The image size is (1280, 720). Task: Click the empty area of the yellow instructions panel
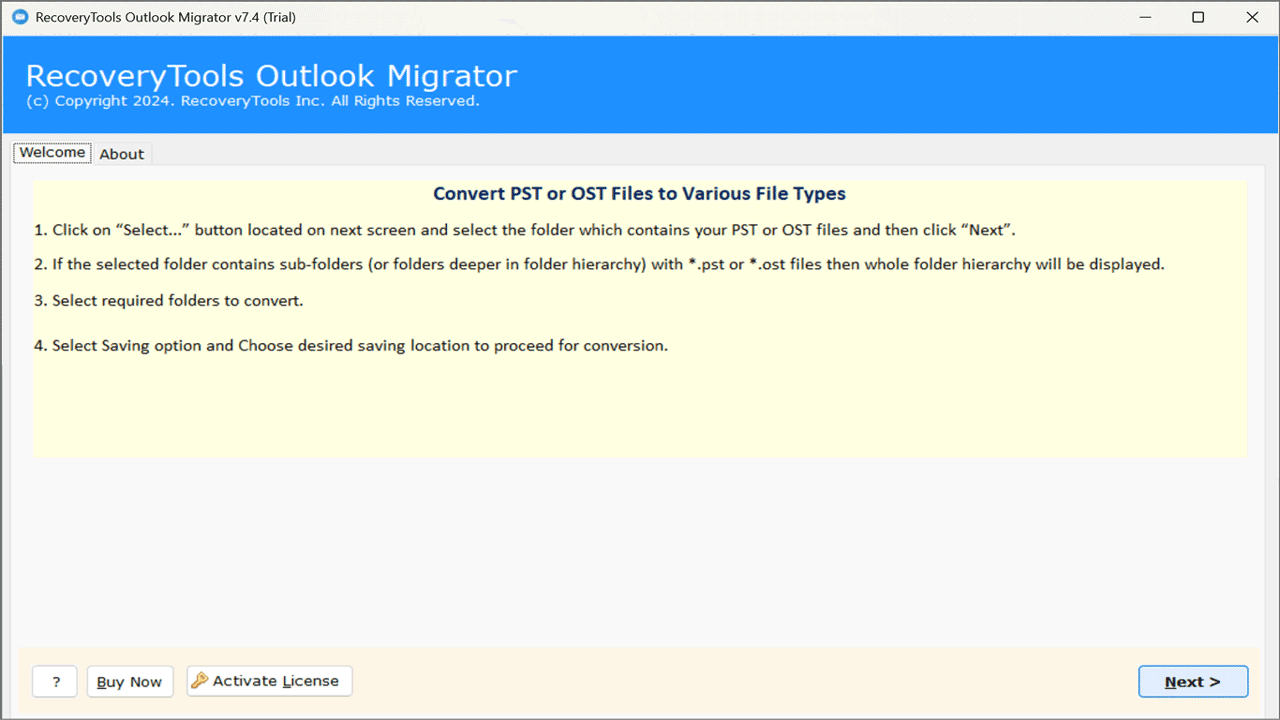(x=640, y=410)
